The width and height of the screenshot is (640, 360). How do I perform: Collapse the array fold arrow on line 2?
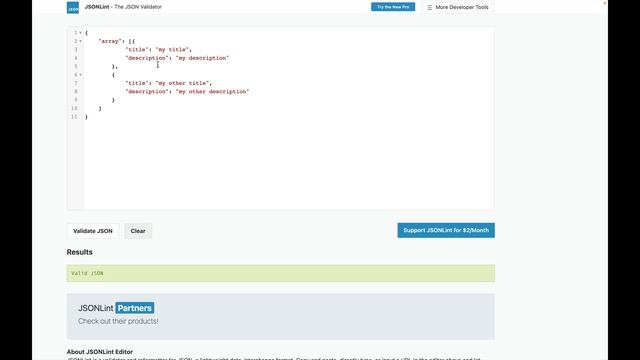(80, 41)
